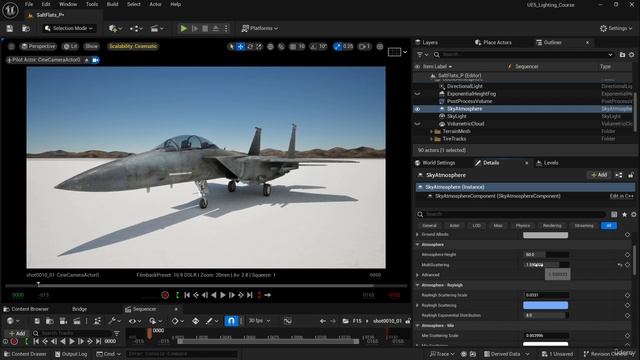This screenshot has width=640, height=360.
Task: Select DirectionalLight in the Outliner
Action: click(464, 87)
